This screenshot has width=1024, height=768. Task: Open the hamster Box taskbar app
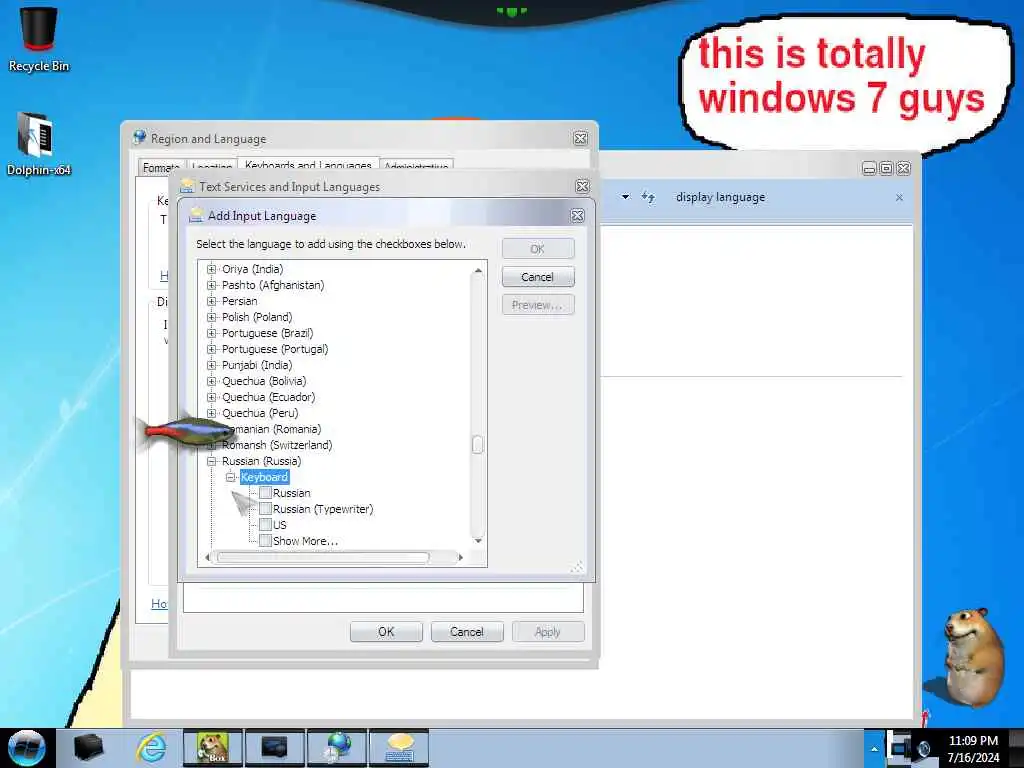tap(212, 748)
